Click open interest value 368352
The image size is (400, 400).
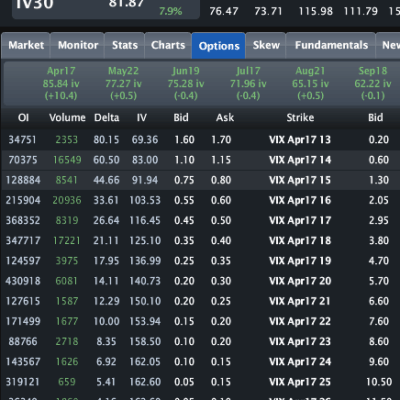point(23,220)
